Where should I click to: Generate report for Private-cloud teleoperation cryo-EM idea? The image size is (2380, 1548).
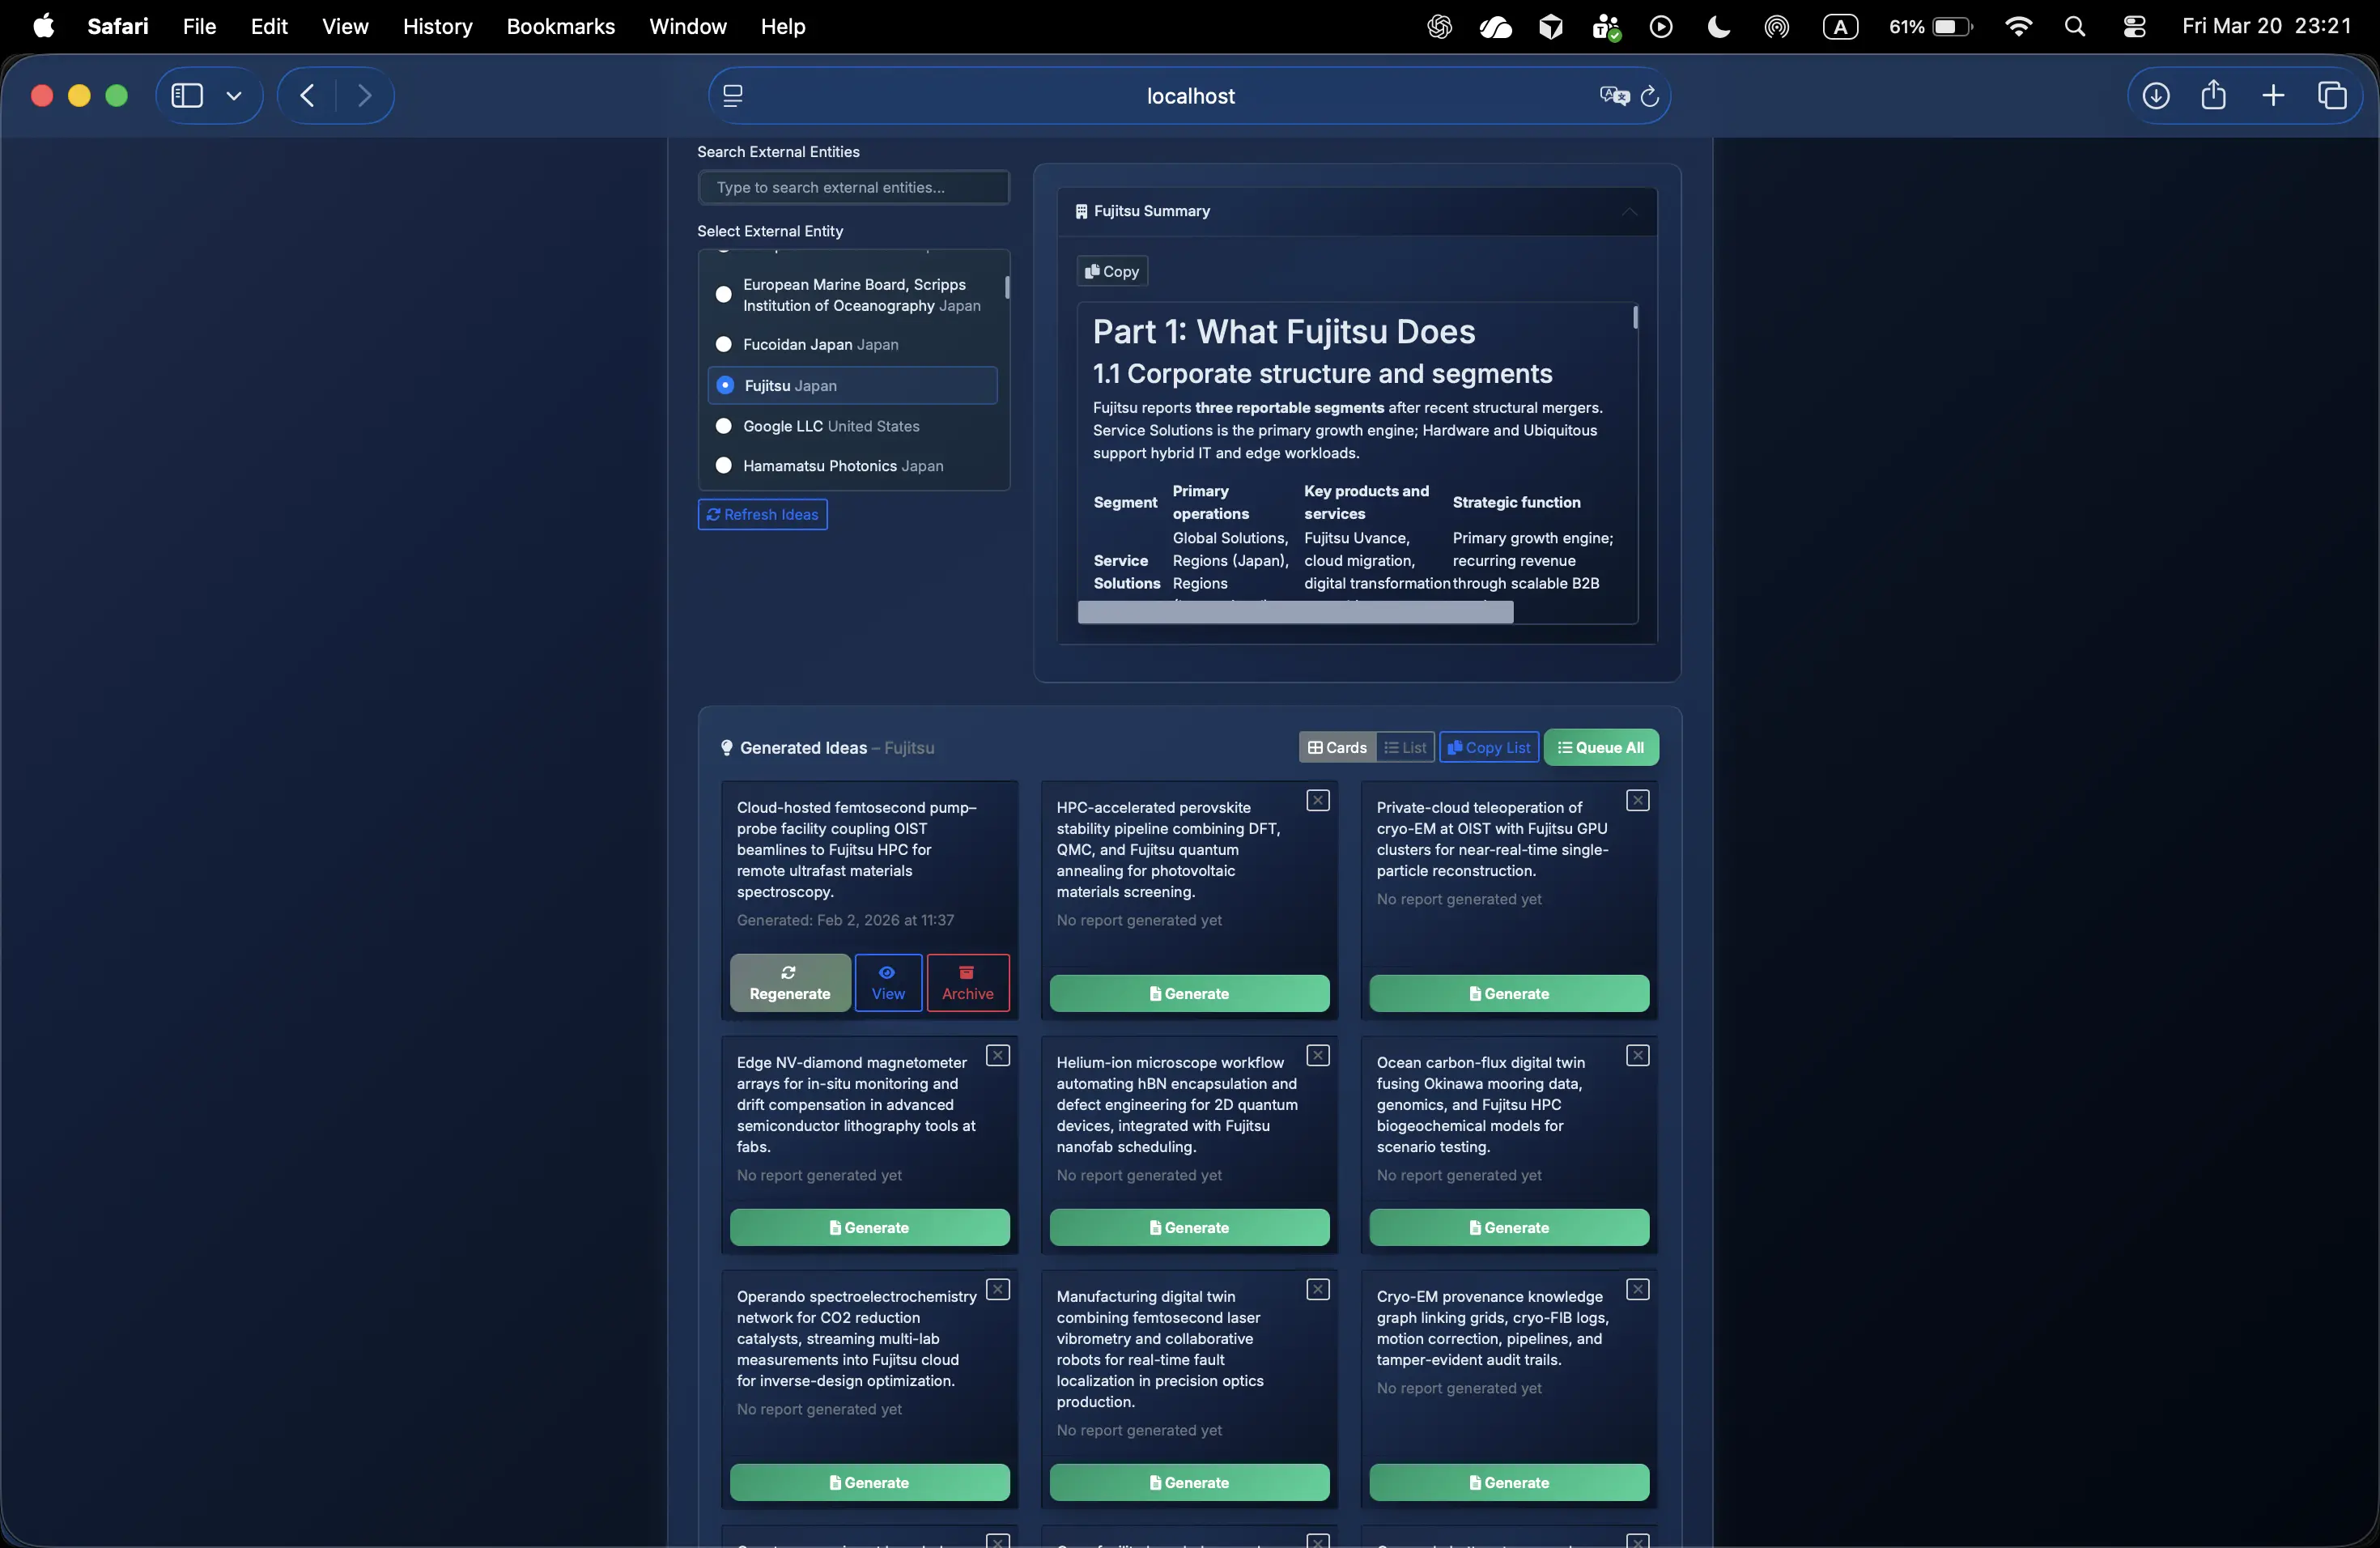pyautogui.click(x=1509, y=993)
